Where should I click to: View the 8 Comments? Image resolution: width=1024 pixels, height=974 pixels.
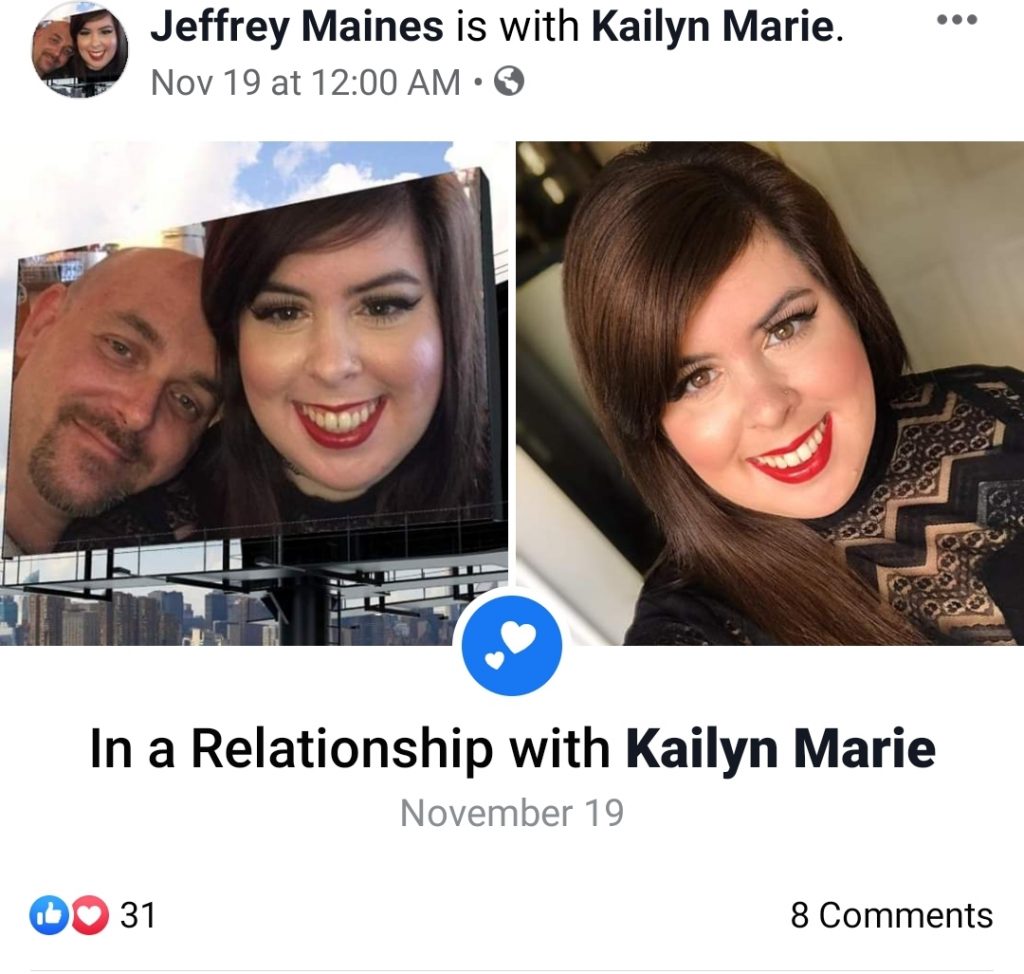891,915
